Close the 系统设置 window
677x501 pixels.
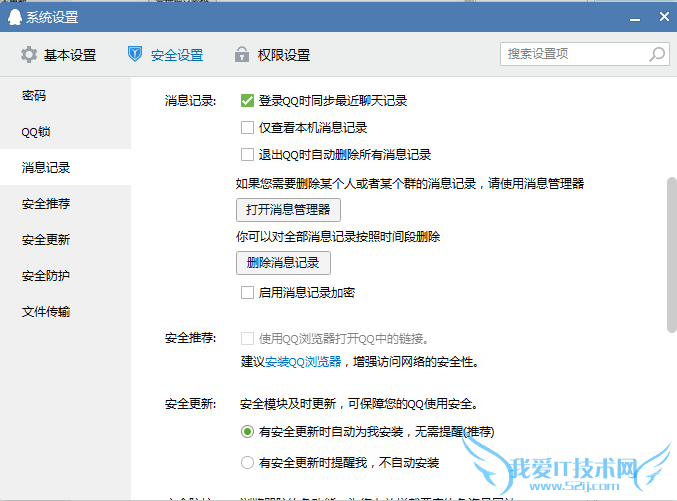click(664, 17)
